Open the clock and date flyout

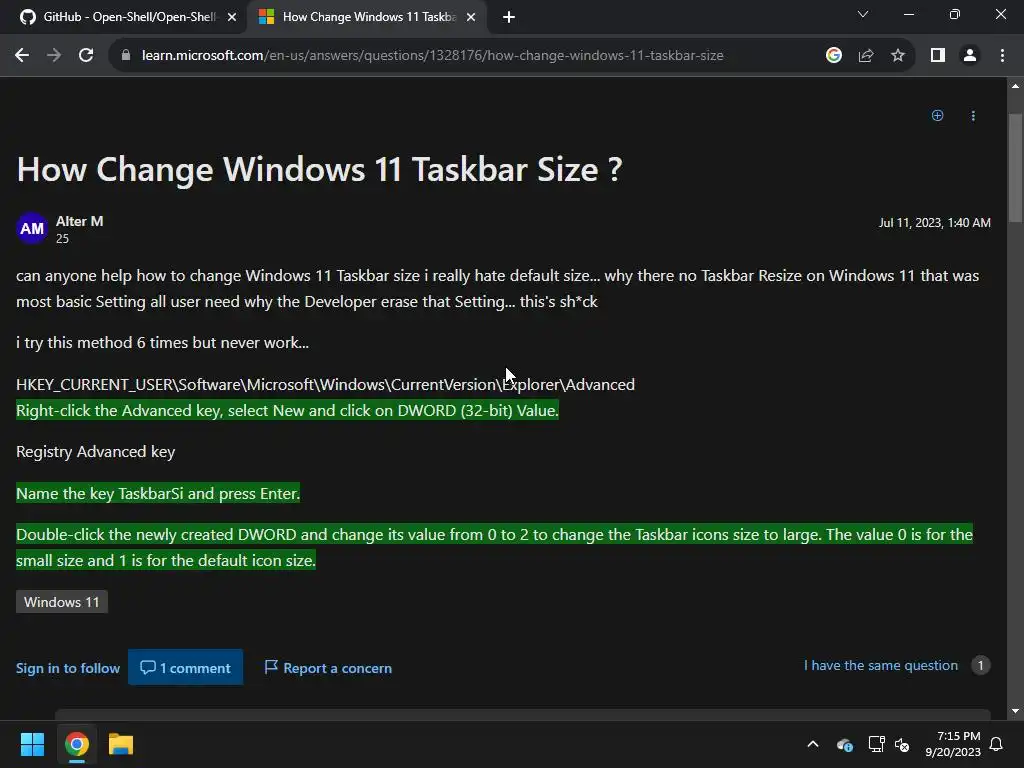953,744
